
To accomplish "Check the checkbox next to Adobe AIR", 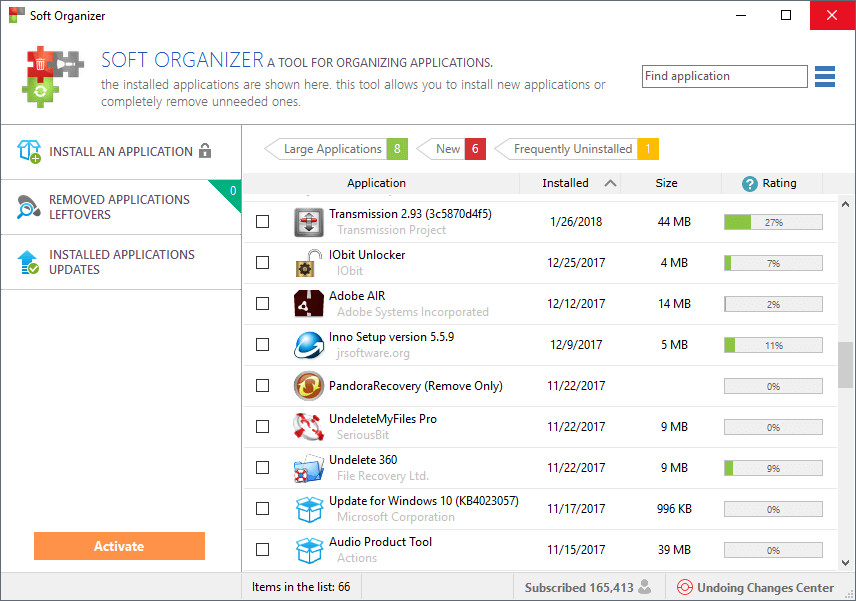I will 262,303.
